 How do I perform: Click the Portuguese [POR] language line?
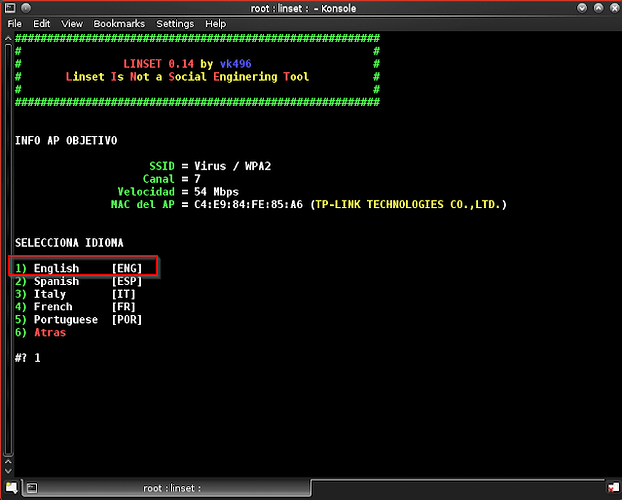(x=80, y=320)
